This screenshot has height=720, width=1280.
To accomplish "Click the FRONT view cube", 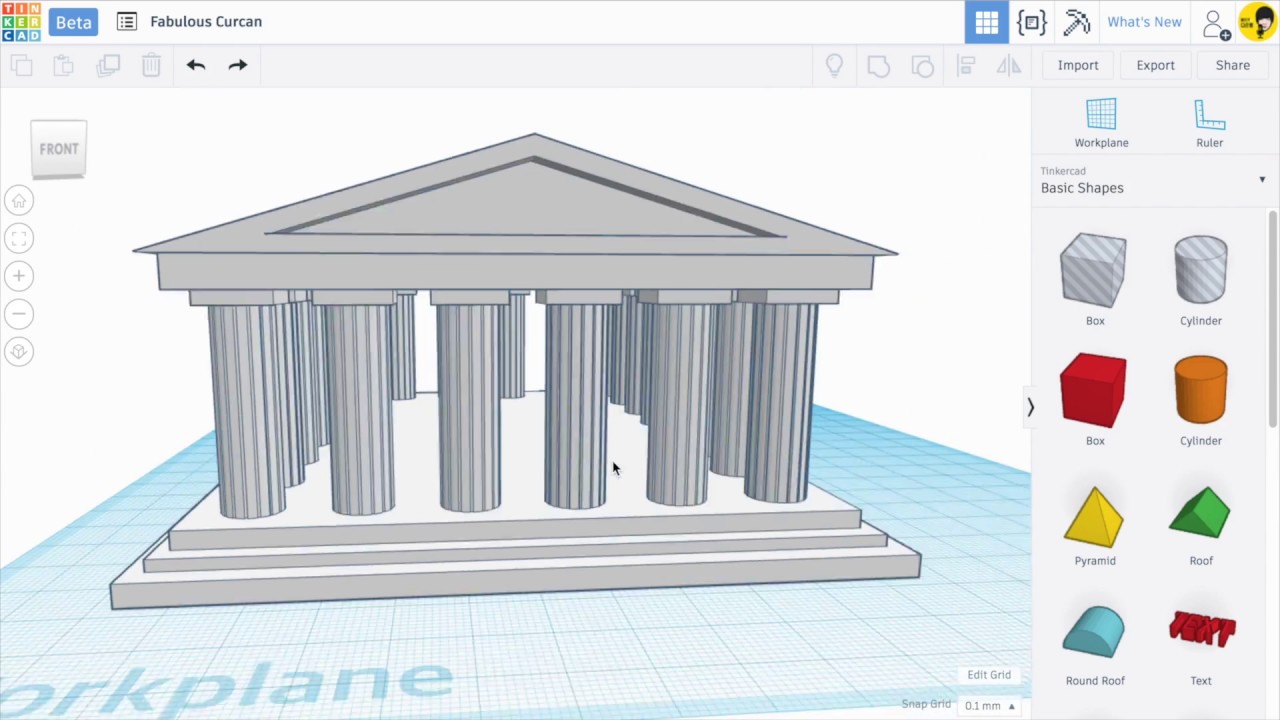I will tap(59, 149).
